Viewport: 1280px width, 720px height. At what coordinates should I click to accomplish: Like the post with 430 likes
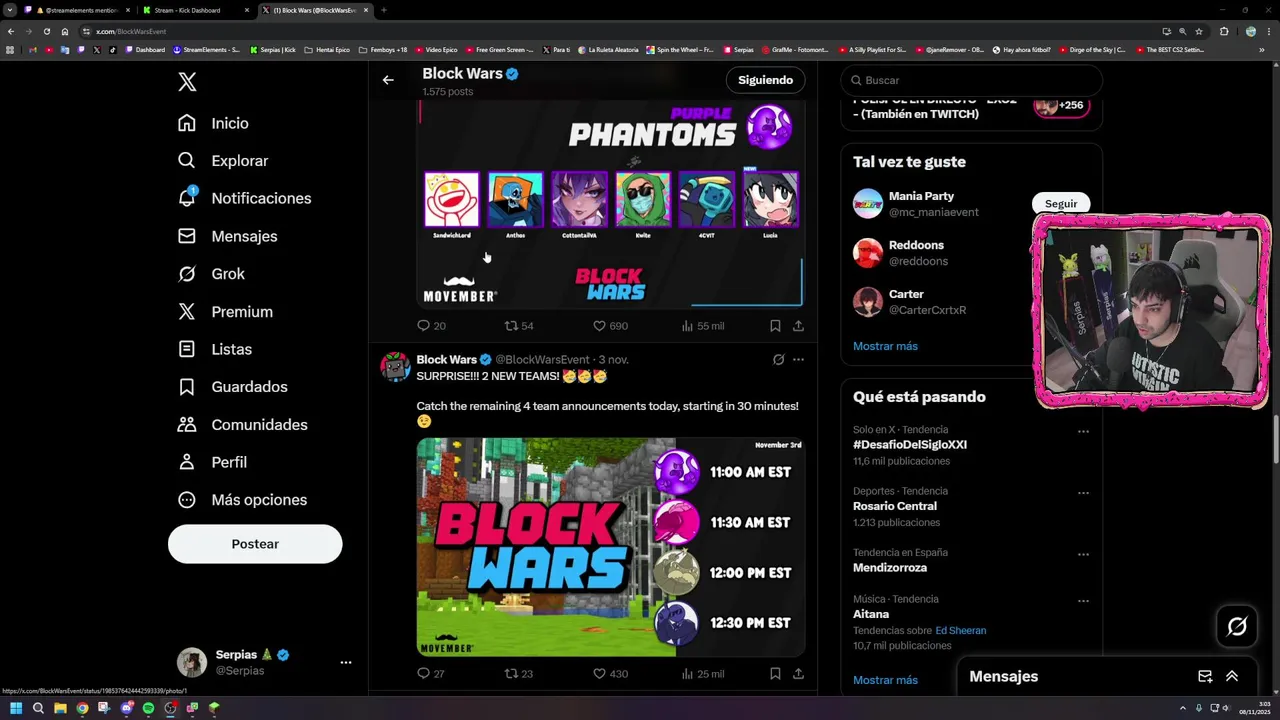pos(610,674)
